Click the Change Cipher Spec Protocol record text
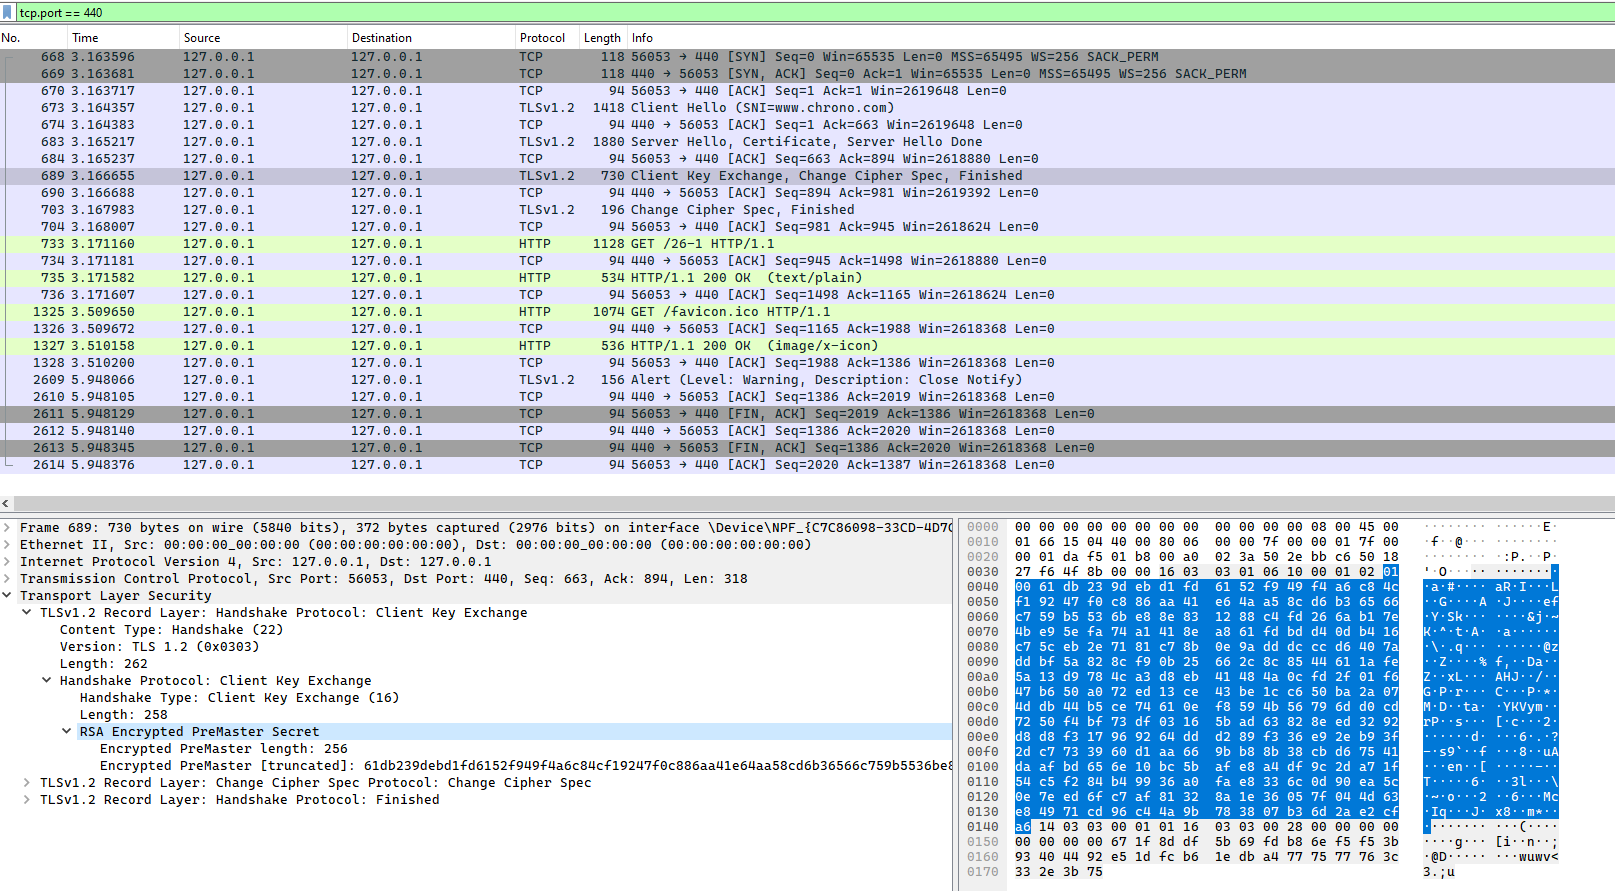 click(315, 783)
